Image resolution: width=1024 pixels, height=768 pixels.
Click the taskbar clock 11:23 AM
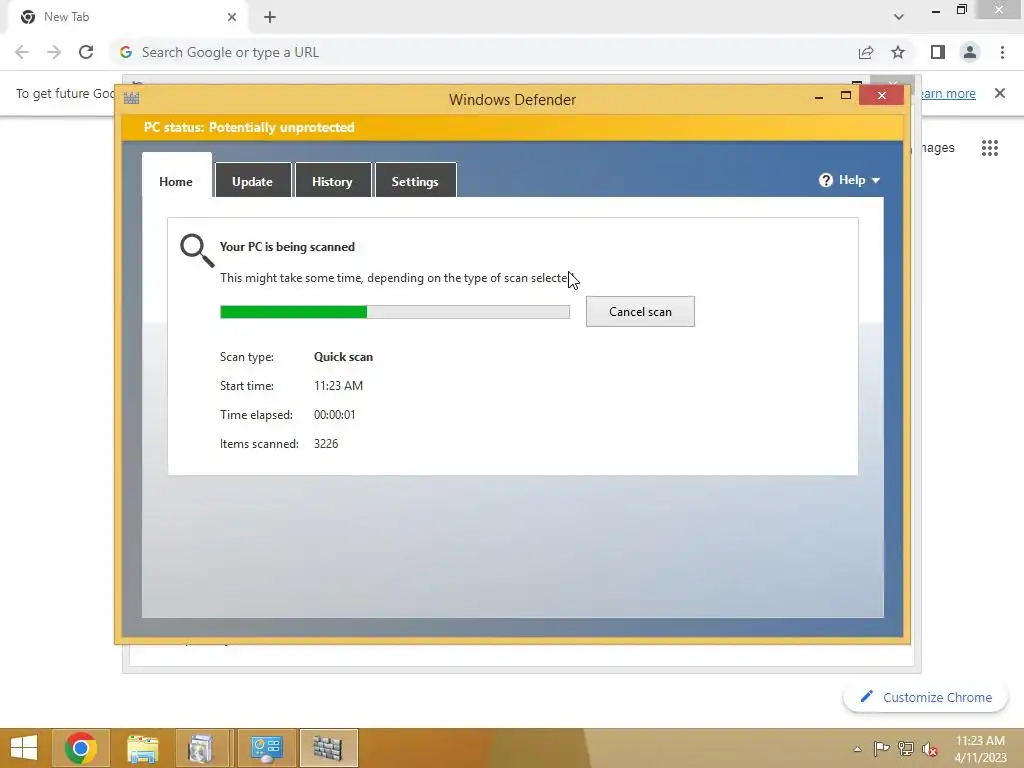(980, 741)
